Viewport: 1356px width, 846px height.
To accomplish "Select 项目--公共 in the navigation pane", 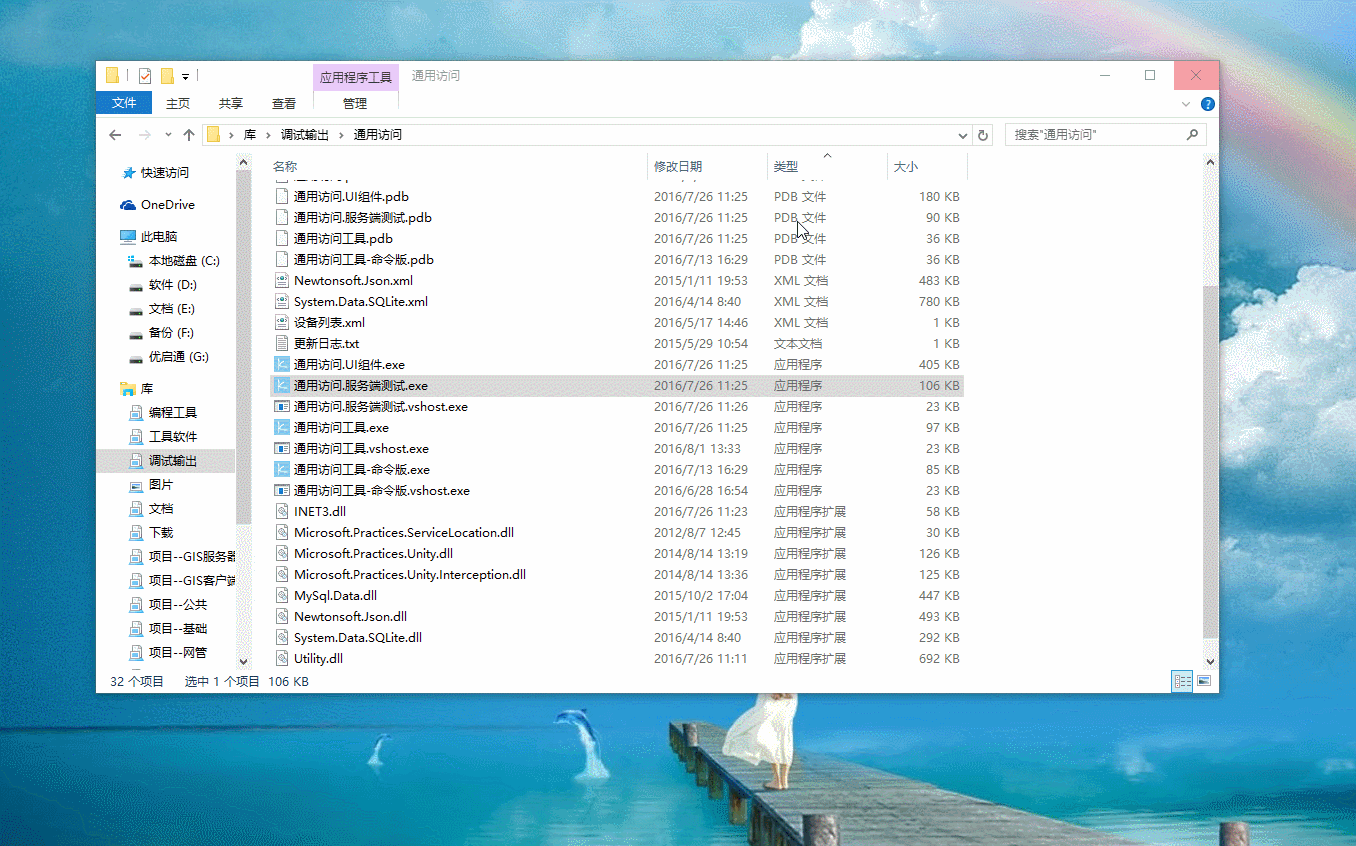I will coord(177,605).
